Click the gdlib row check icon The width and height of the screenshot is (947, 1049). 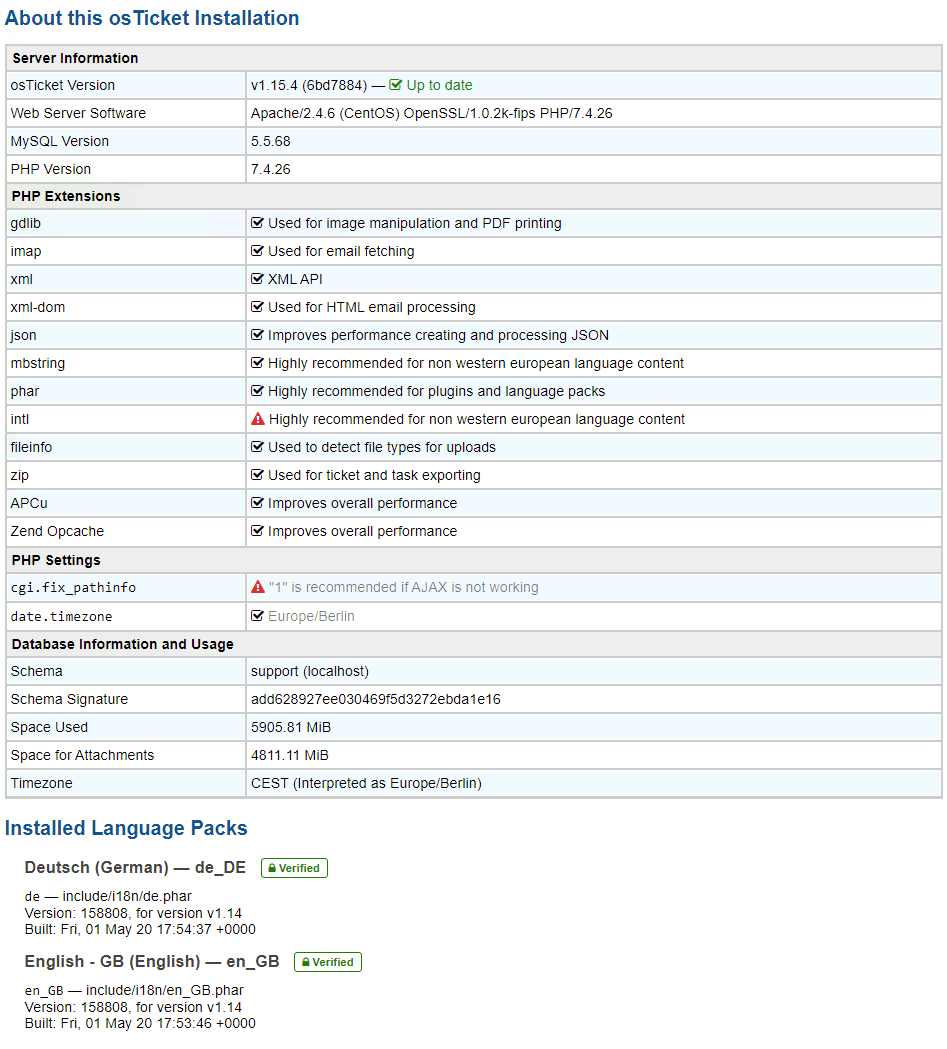tap(257, 223)
